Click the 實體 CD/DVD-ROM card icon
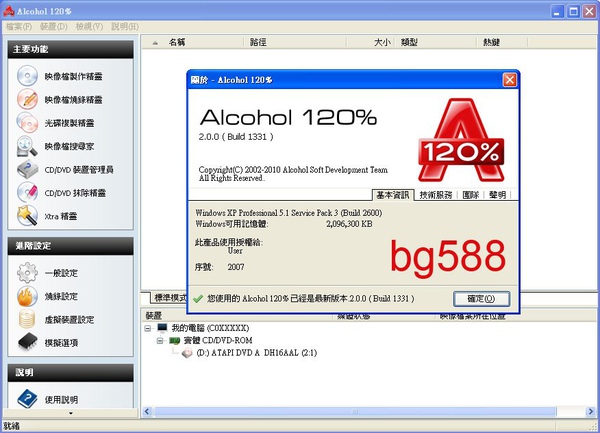Screen dimensions: 600x433 [175, 340]
